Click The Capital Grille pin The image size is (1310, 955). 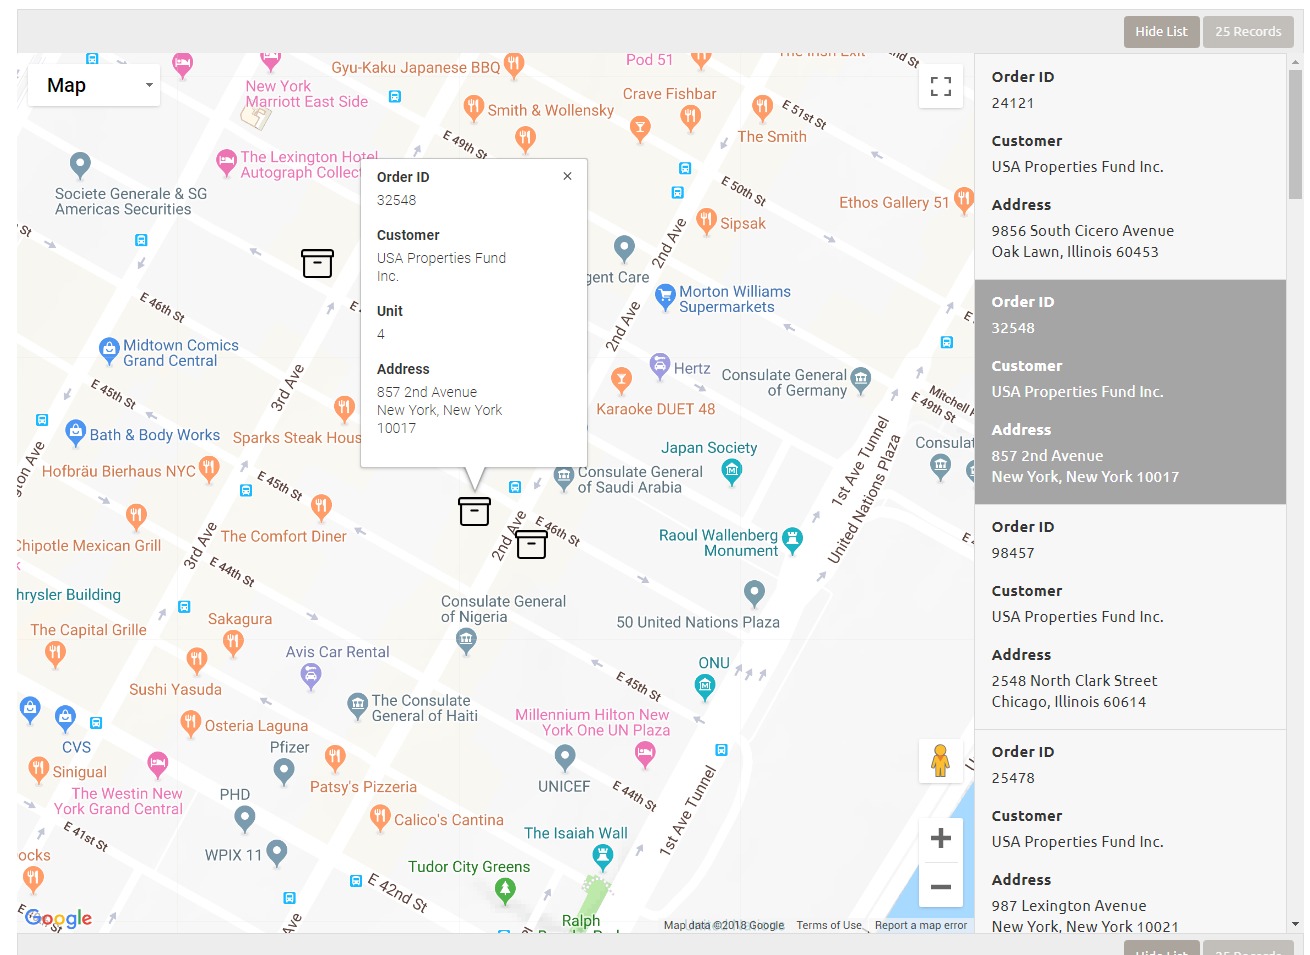[x=56, y=655]
